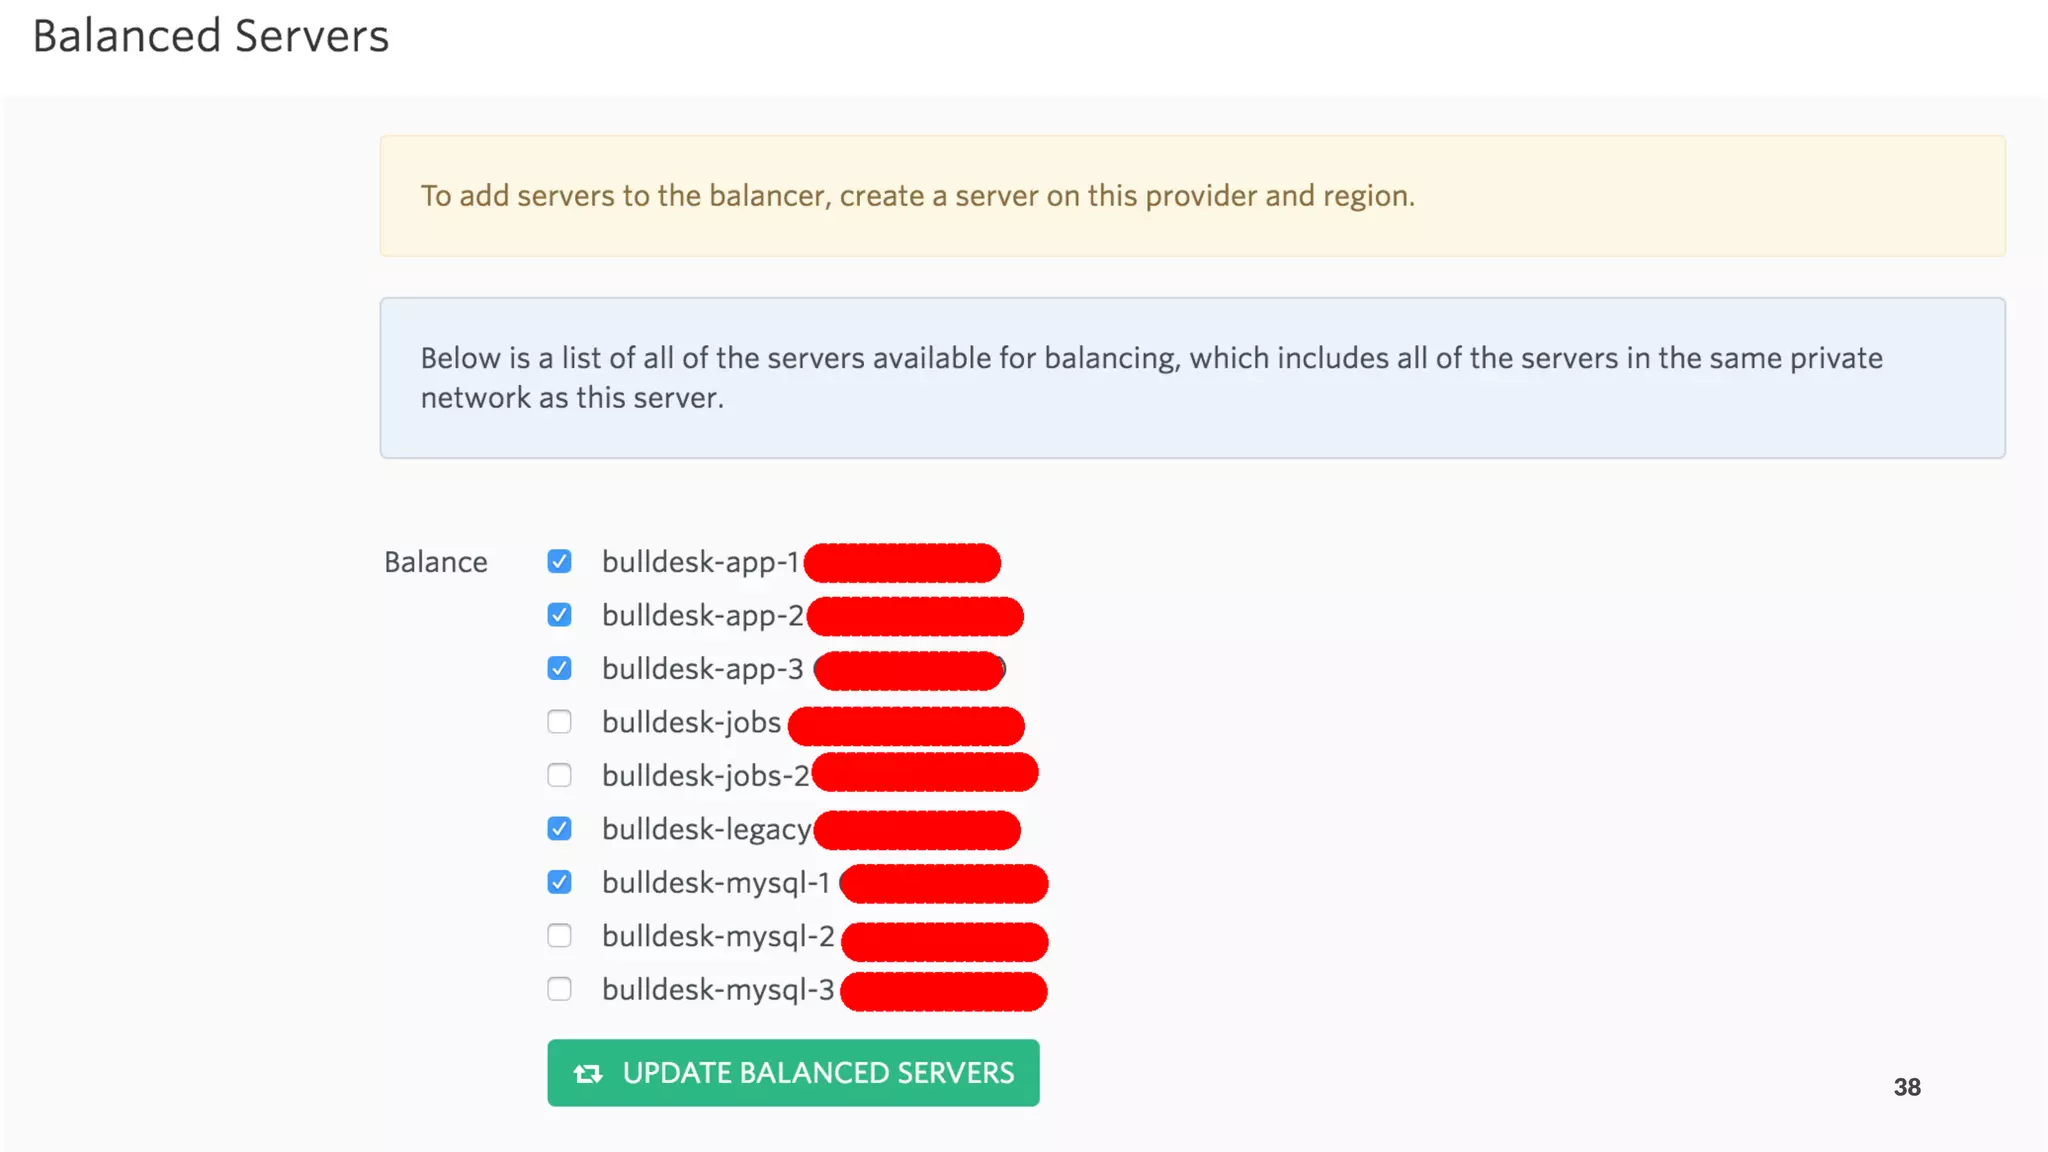Click the yellow add-servers notice banner

[1192, 196]
